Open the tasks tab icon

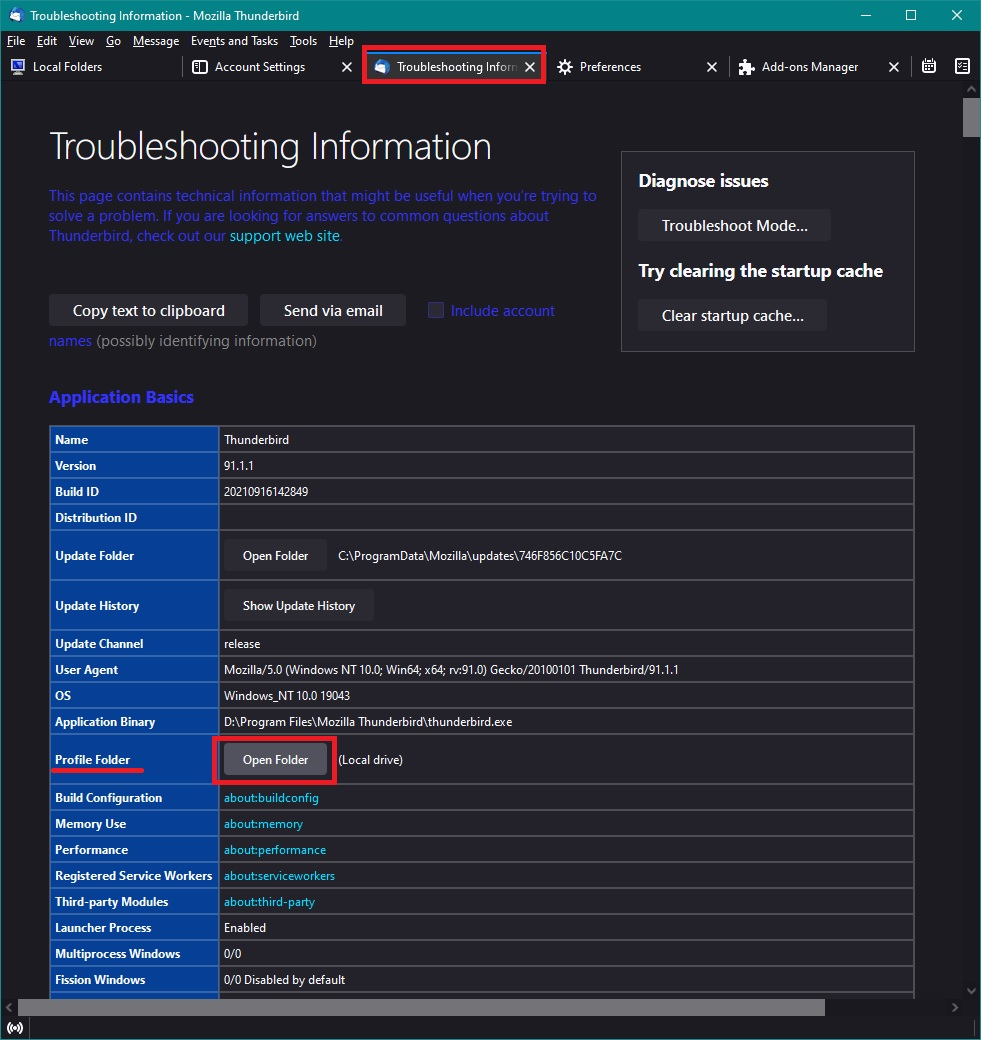[962, 67]
